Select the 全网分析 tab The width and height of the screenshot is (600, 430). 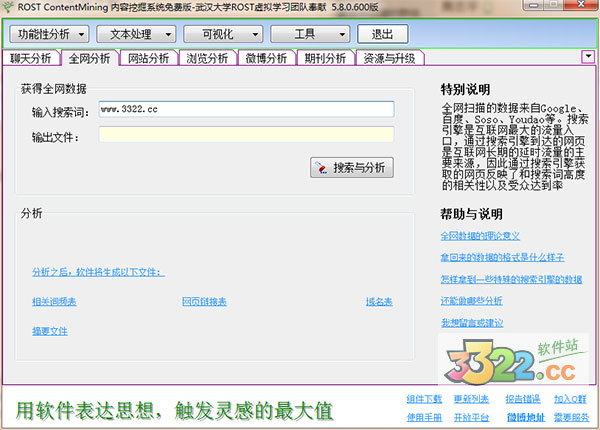tap(90, 58)
